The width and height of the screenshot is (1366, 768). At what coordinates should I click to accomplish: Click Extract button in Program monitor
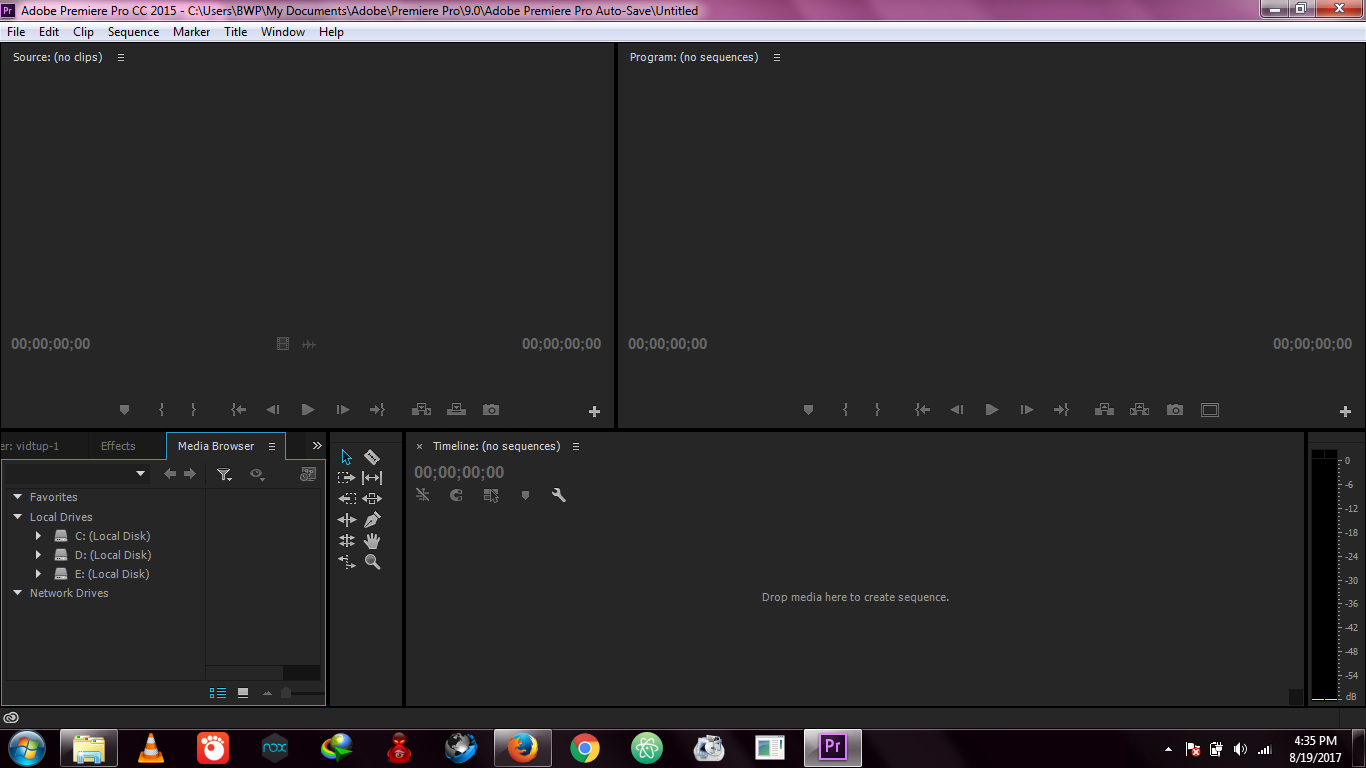(1139, 410)
